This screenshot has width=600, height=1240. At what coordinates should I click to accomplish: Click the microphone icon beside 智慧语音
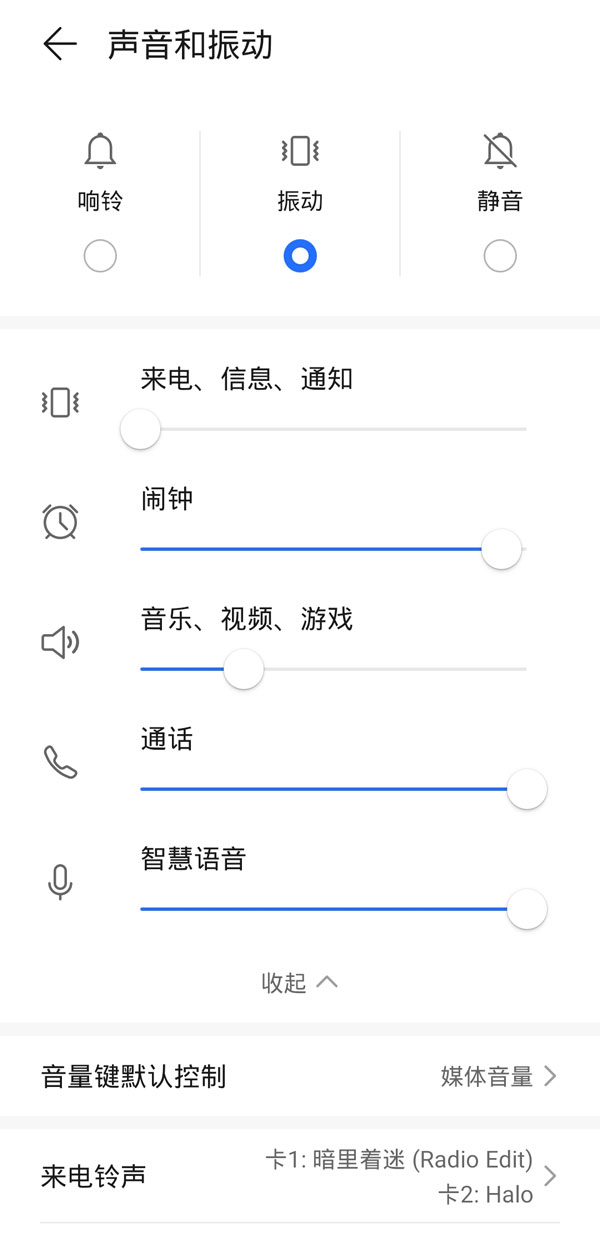60,883
